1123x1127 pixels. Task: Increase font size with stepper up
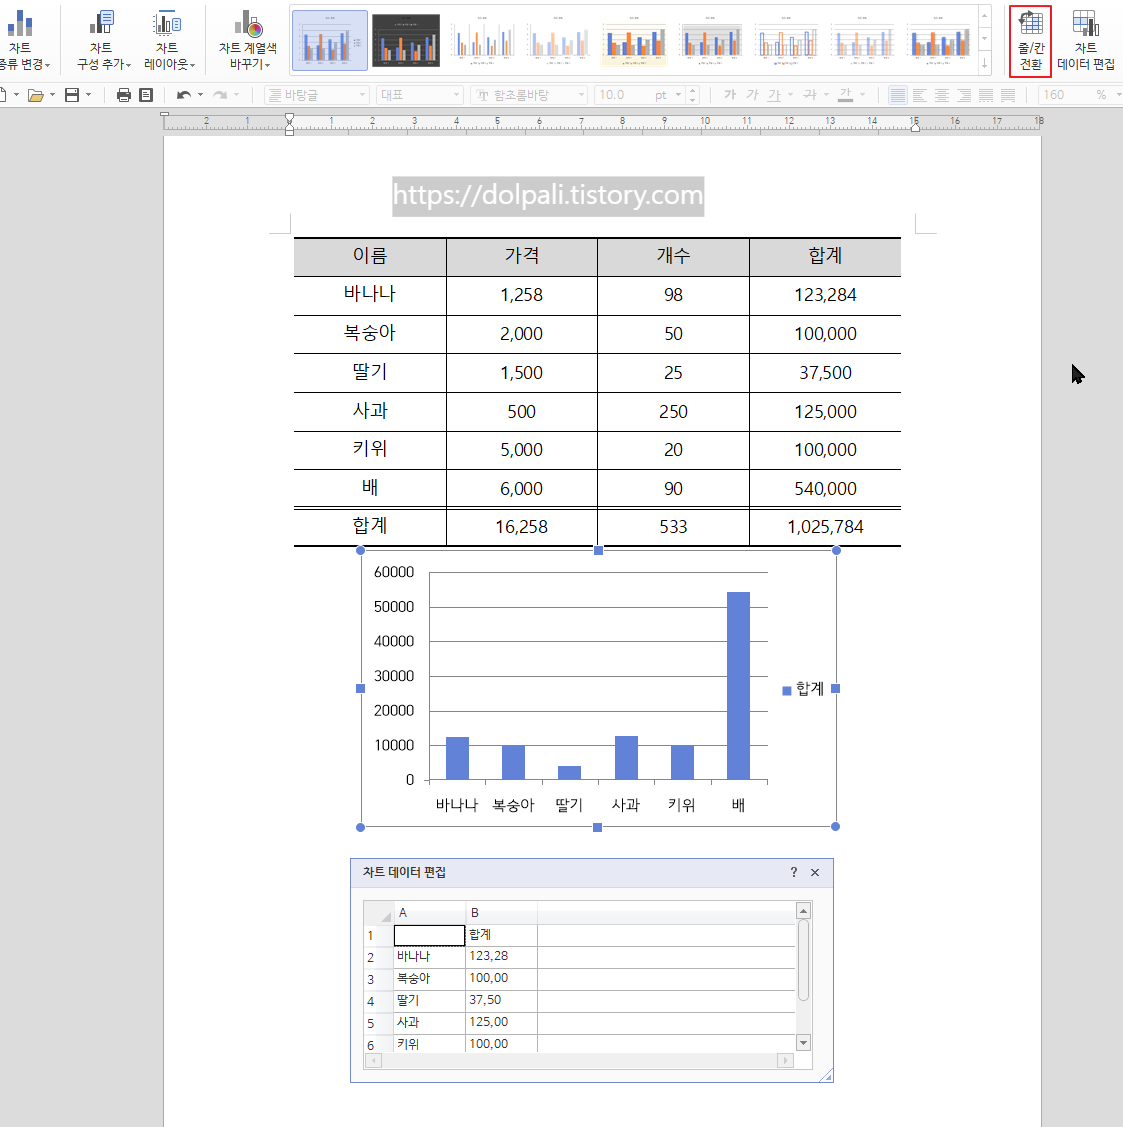pos(692,91)
